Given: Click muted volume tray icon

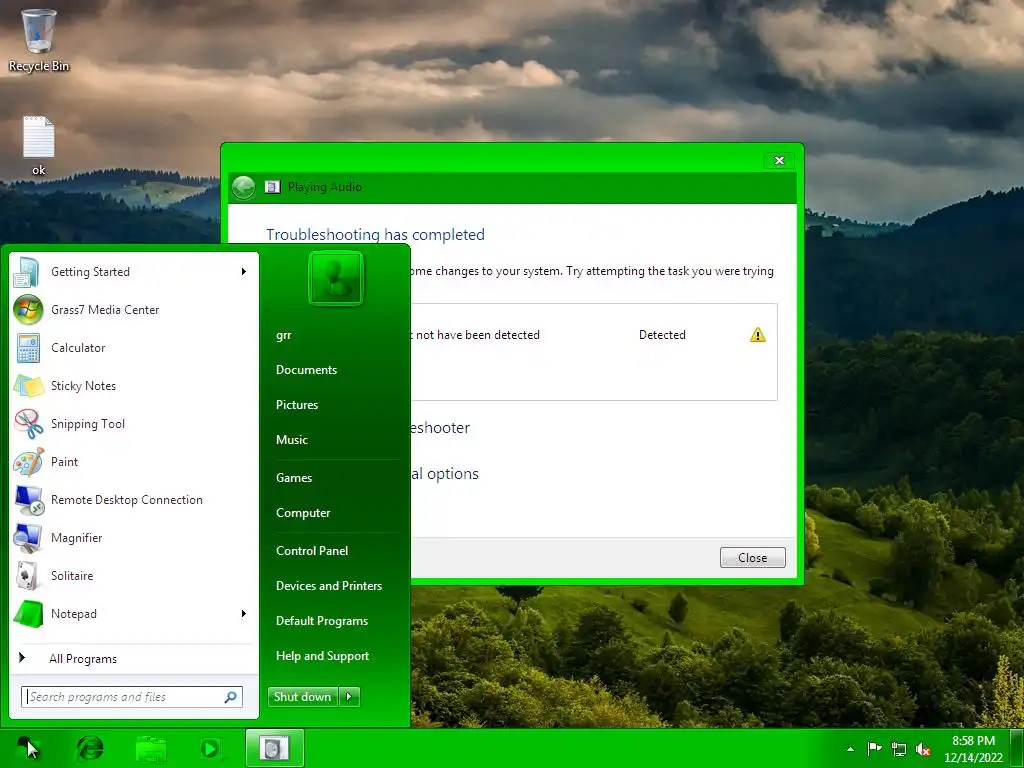Looking at the screenshot, I should pos(923,750).
